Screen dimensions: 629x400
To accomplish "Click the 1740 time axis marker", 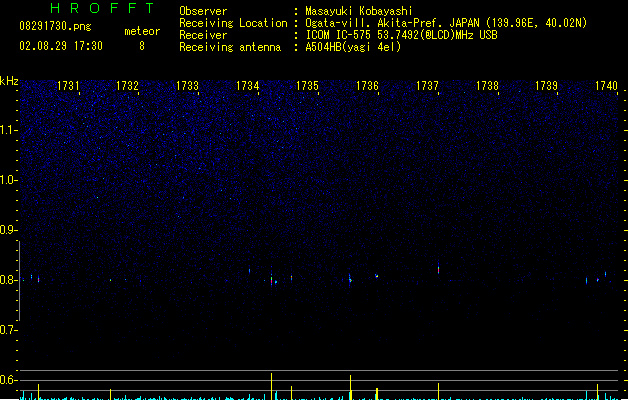I will pos(606,86).
